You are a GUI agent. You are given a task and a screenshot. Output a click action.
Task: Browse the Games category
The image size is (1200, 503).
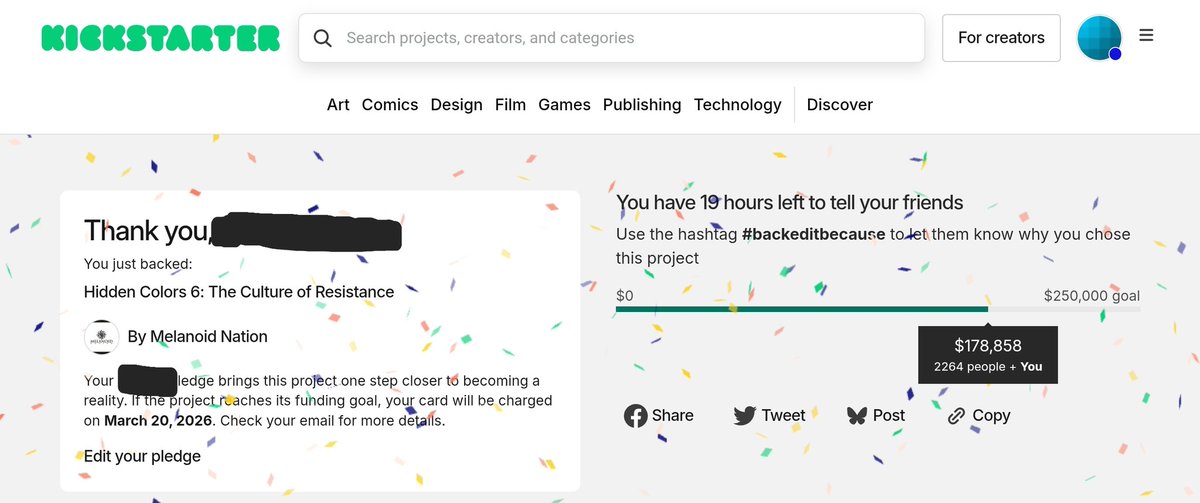coord(564,104)
